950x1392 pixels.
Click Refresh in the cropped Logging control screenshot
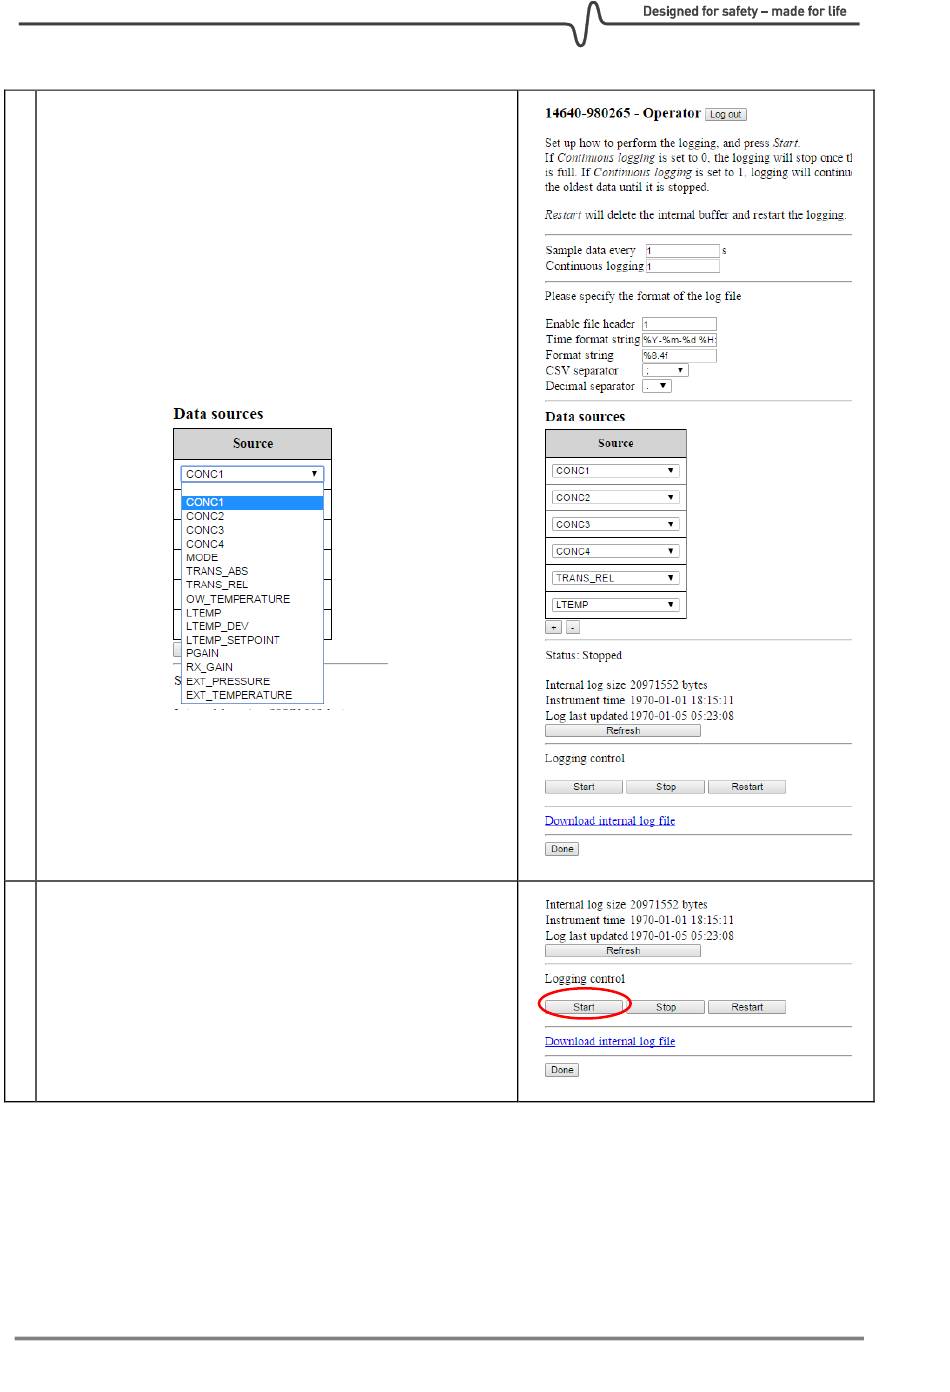[x=623, y=951]
